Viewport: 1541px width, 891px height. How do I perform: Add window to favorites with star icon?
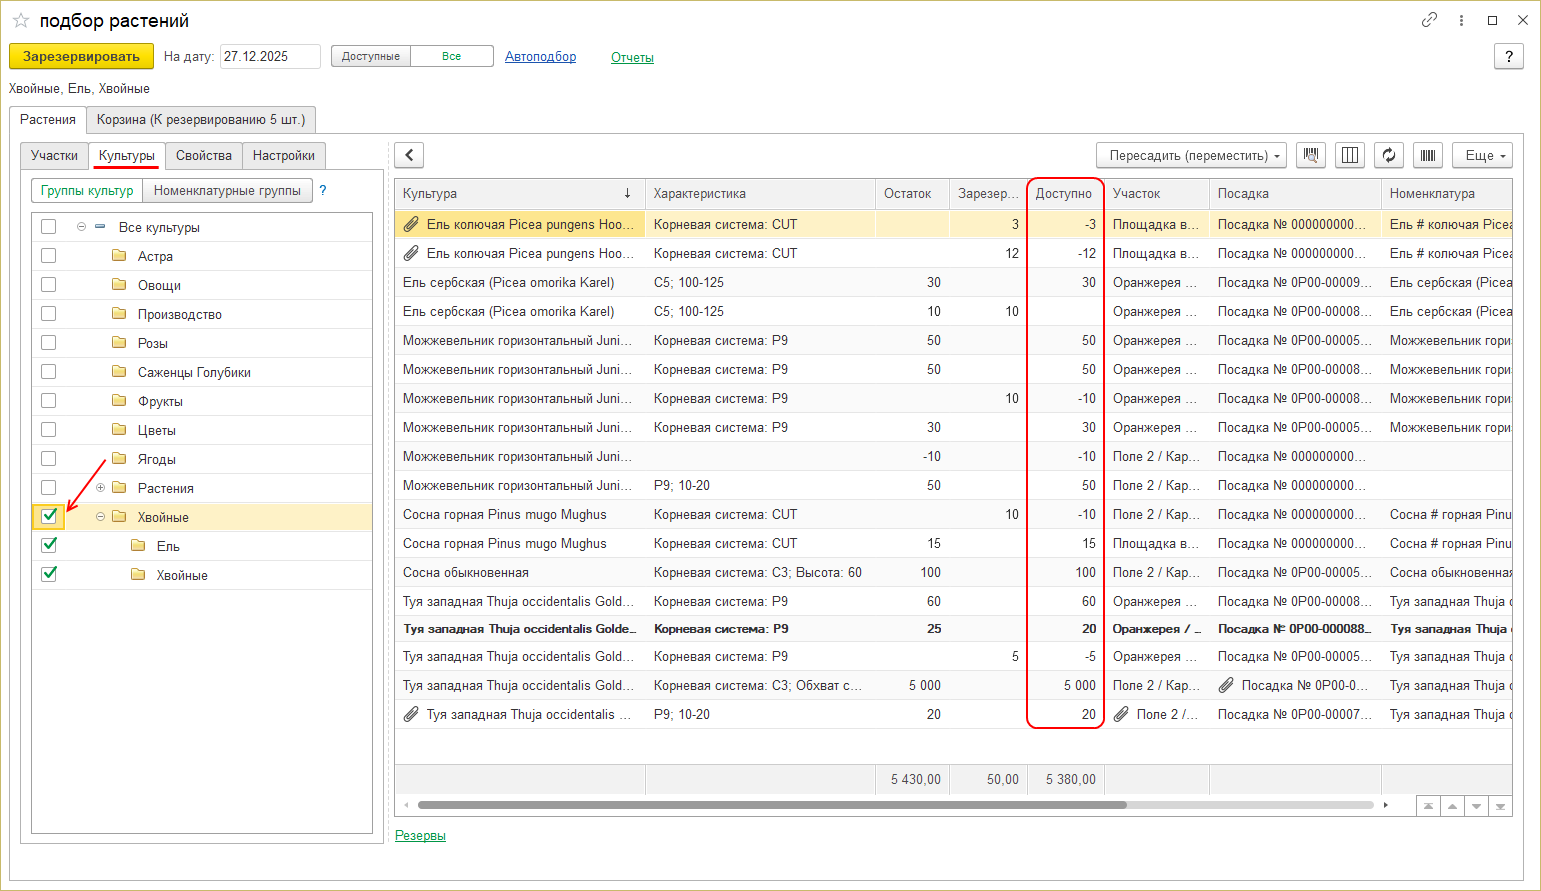tap(21, 21)
